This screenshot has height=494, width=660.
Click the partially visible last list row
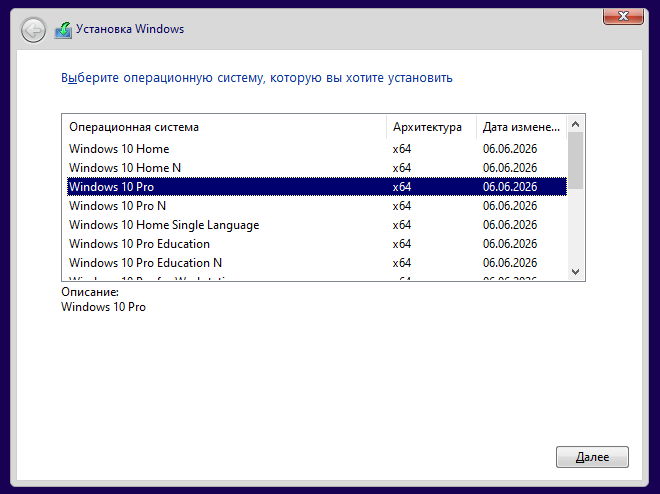pyautogui.click(x=317, y=277)
